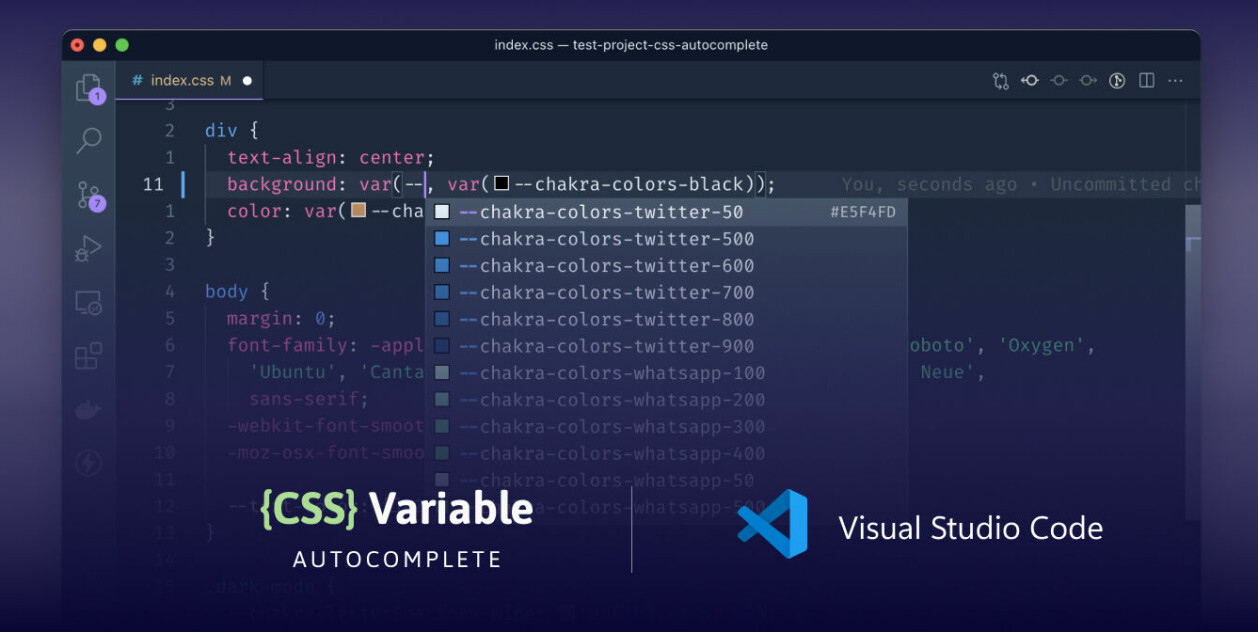The image size is (1258, 632).
Task: Open the Run and Debug view
Action: pyautogui.click(x=89, y=248)
